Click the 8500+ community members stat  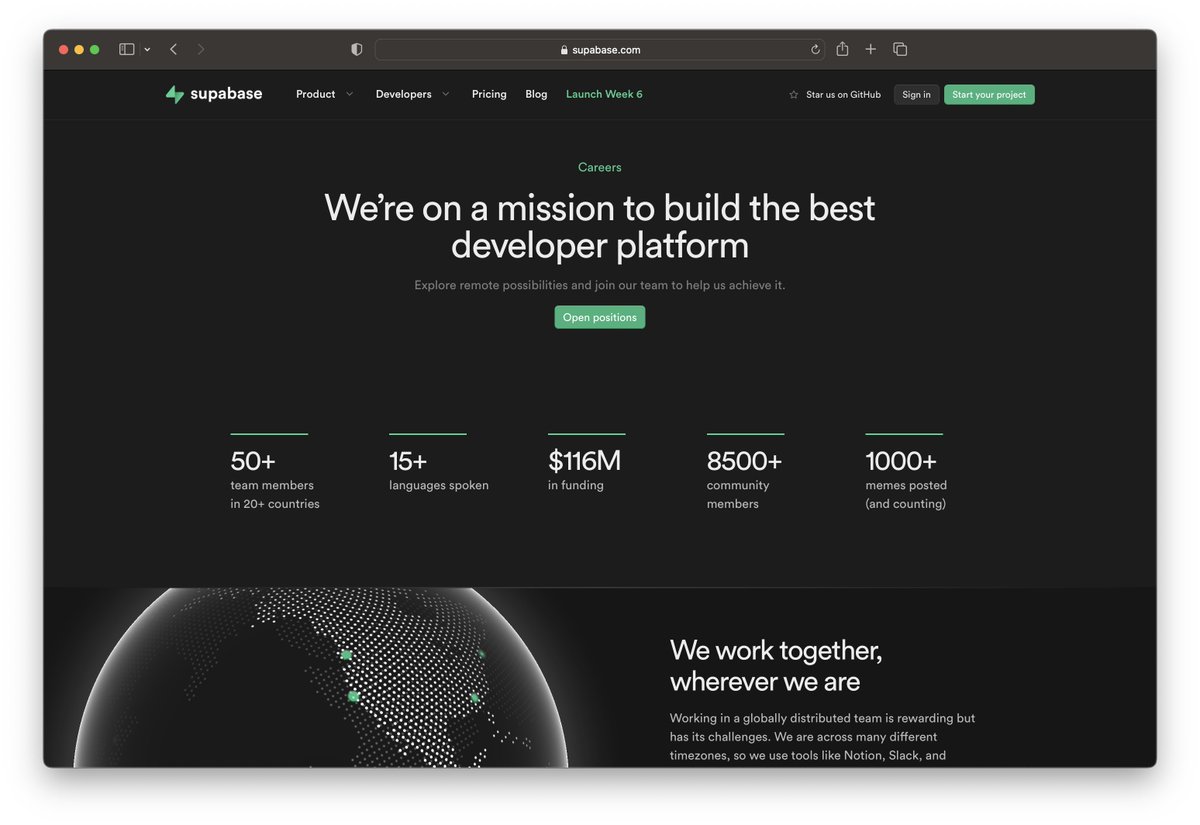pos(745,473)
